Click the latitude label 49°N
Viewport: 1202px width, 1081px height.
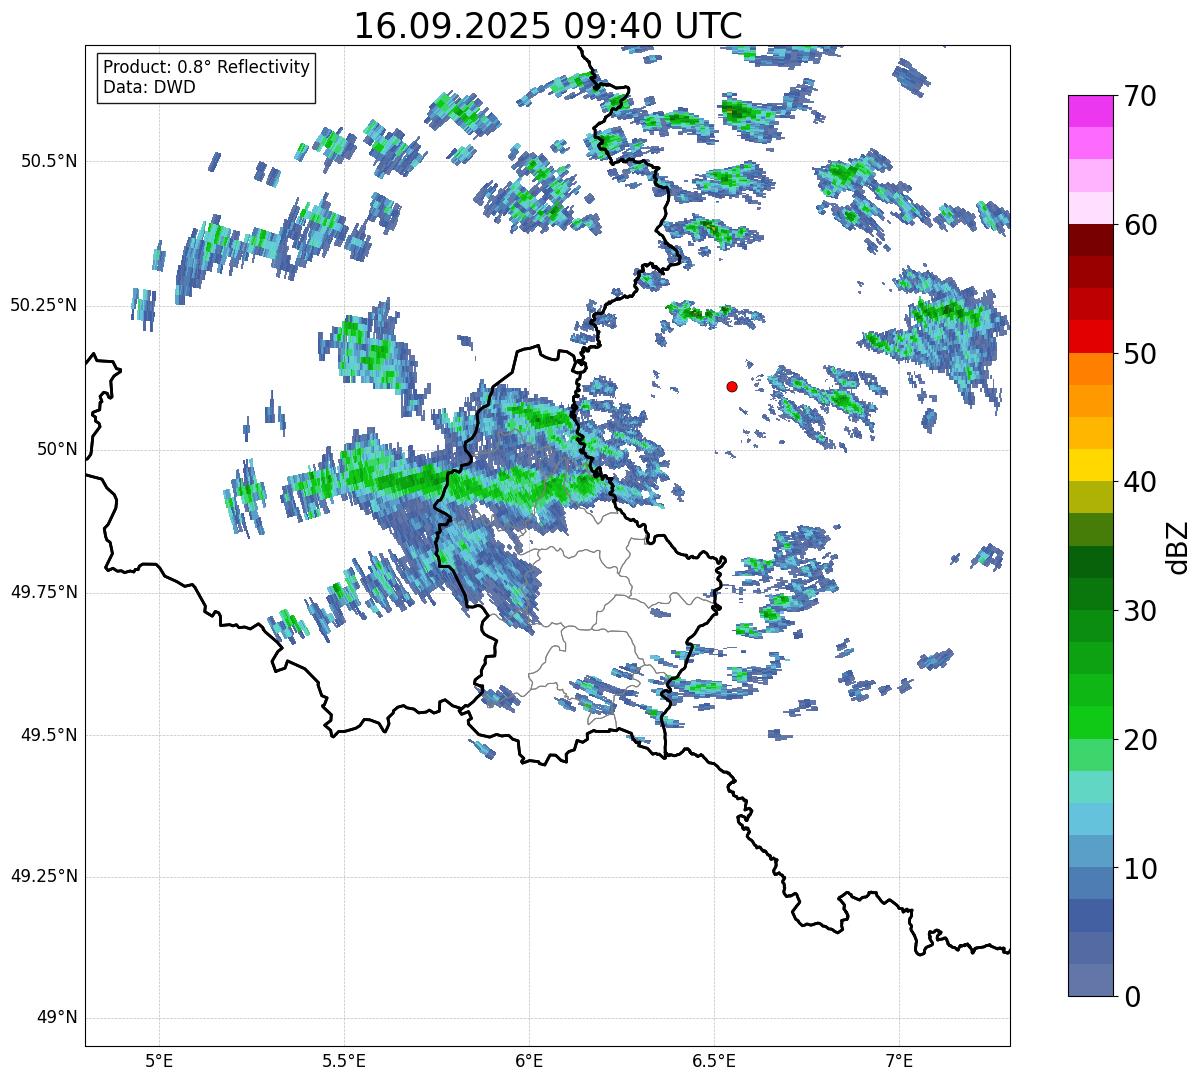56,1018
